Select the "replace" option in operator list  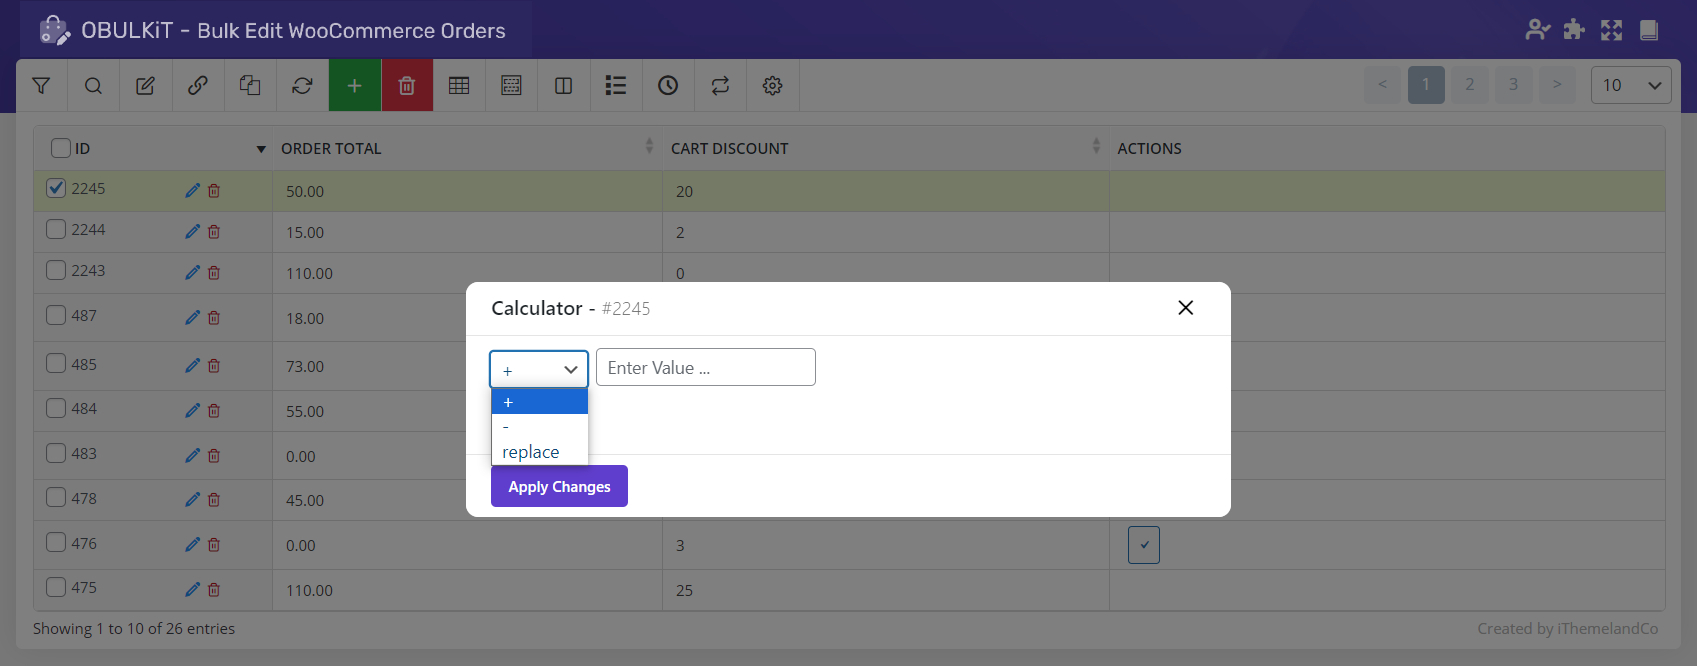point(531,452)
